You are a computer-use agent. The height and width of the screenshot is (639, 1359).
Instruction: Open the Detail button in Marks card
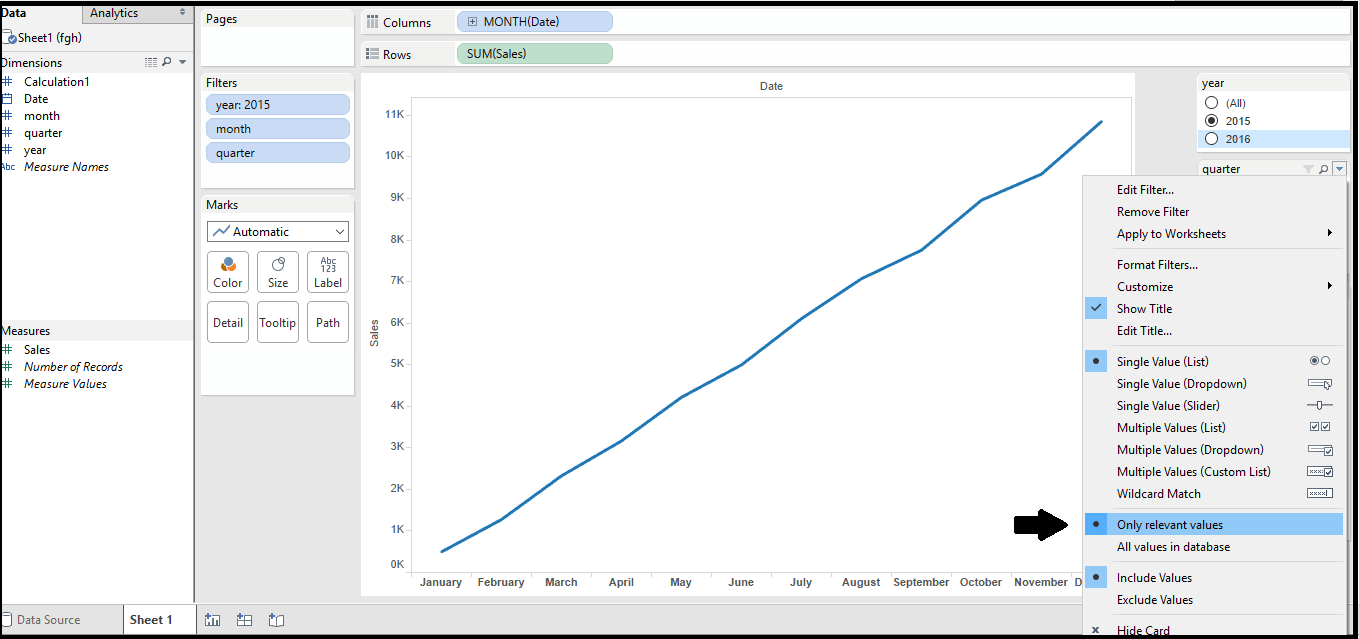[x=227, y=321]
